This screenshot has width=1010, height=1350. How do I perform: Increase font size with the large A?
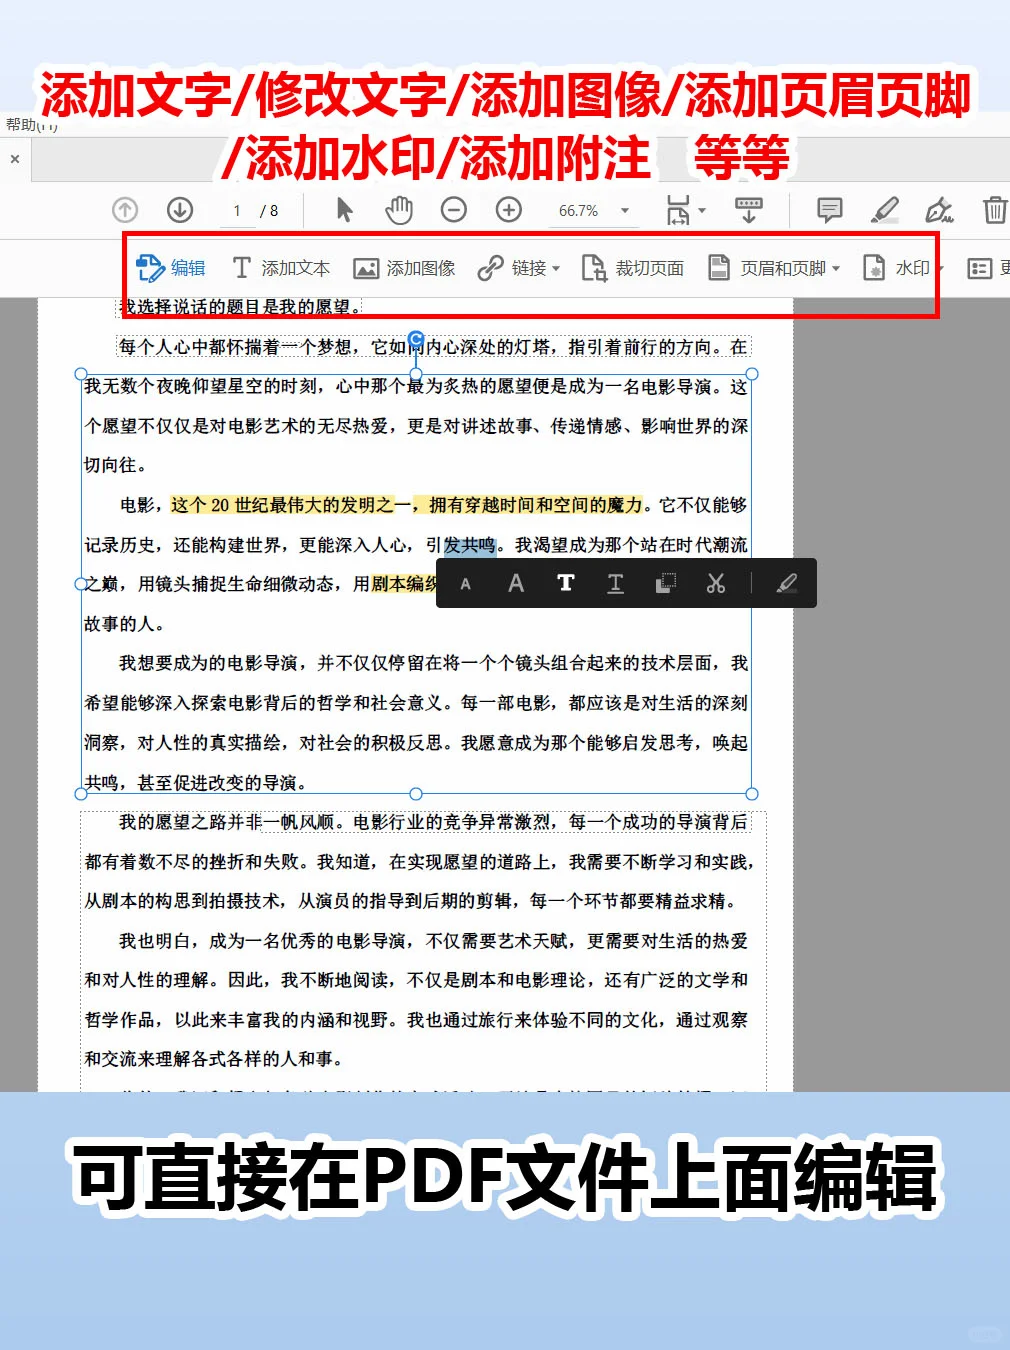pyautogui.click(x=516, y=583)
